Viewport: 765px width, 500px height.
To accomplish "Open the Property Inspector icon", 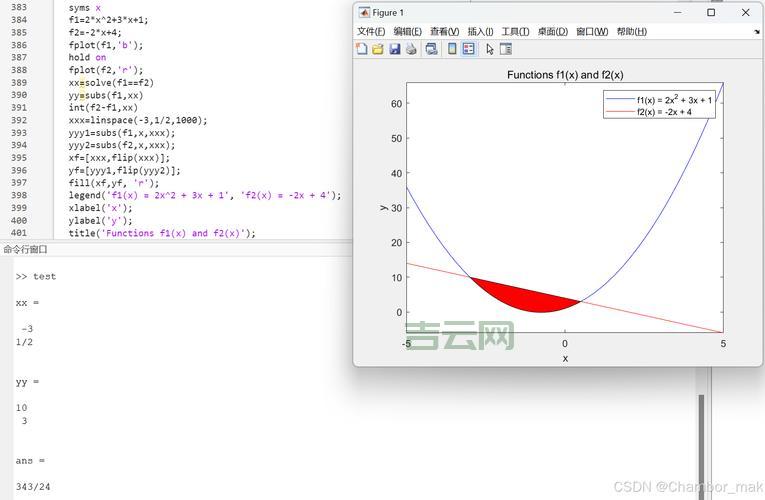I will (x=505, y=49).
